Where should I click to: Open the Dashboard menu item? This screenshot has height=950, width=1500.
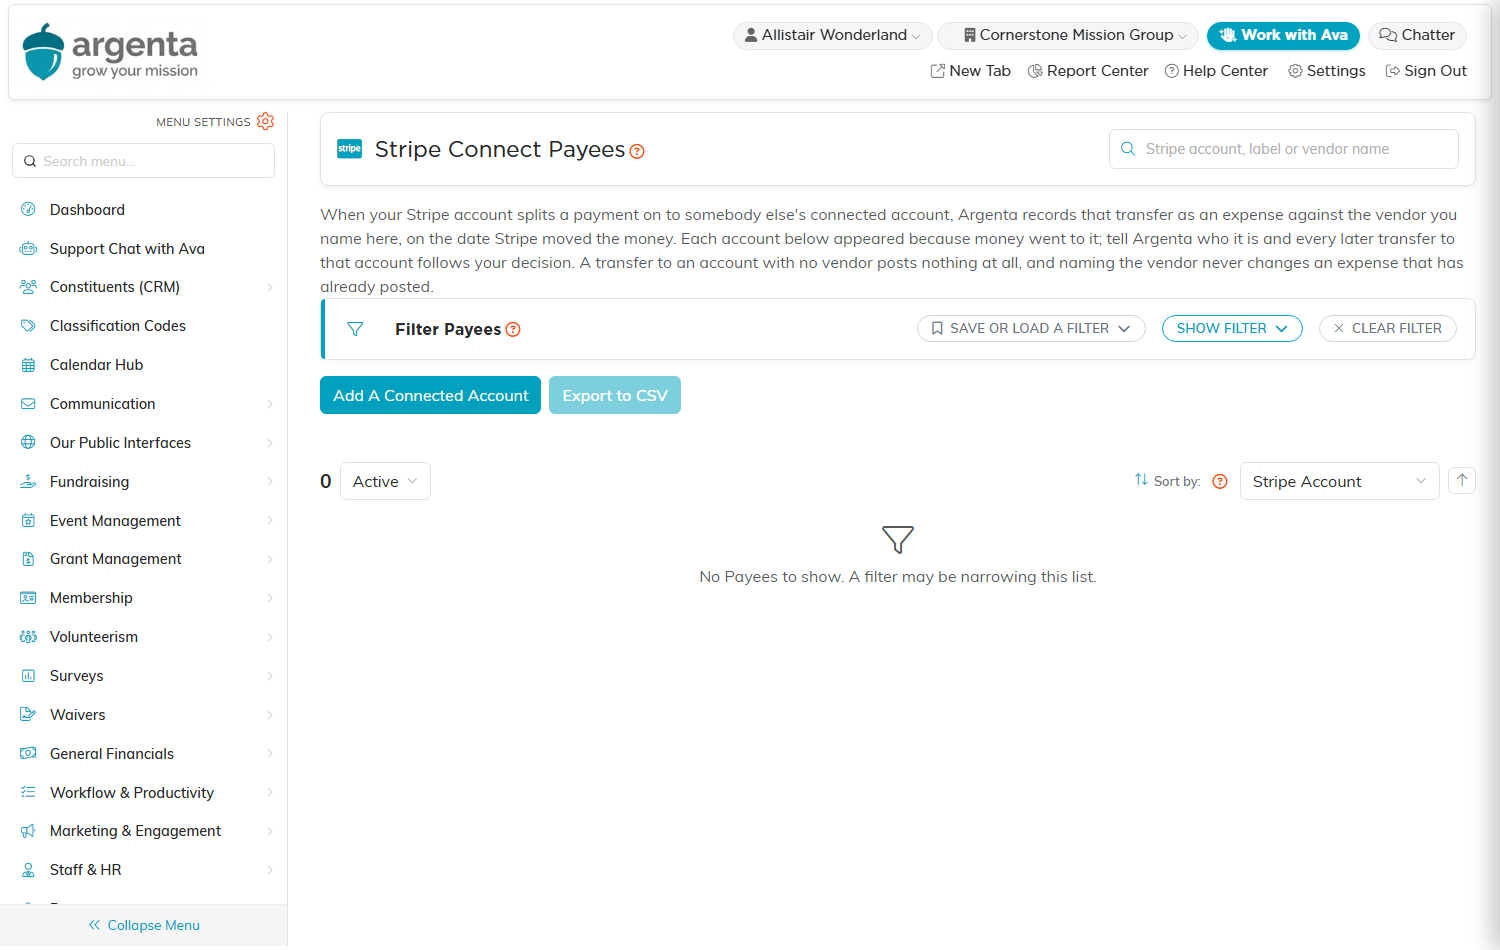click(x=87, y=210)
